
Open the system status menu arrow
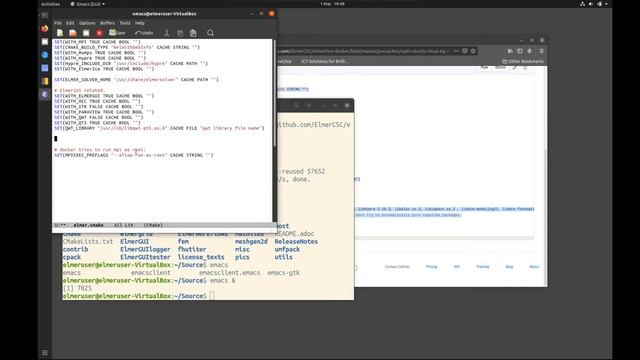point(607,4)
